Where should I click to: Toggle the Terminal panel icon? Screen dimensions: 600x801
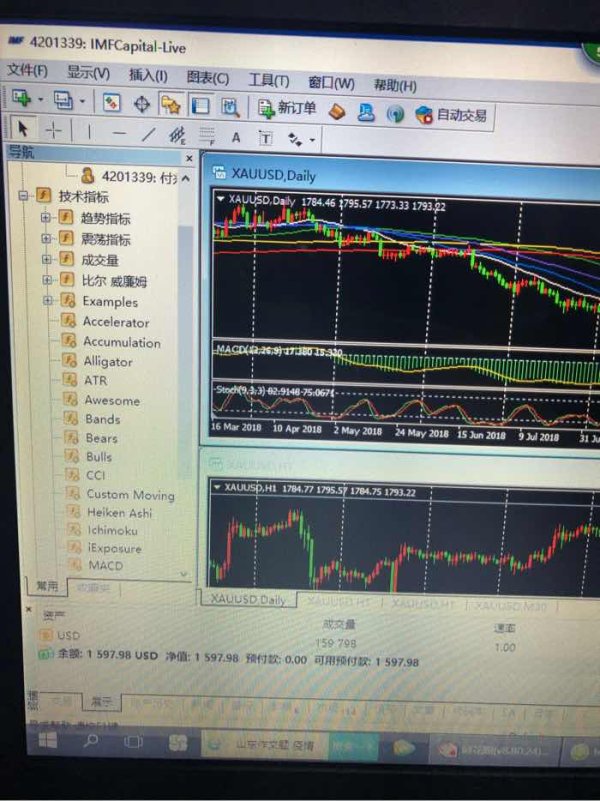200,106
